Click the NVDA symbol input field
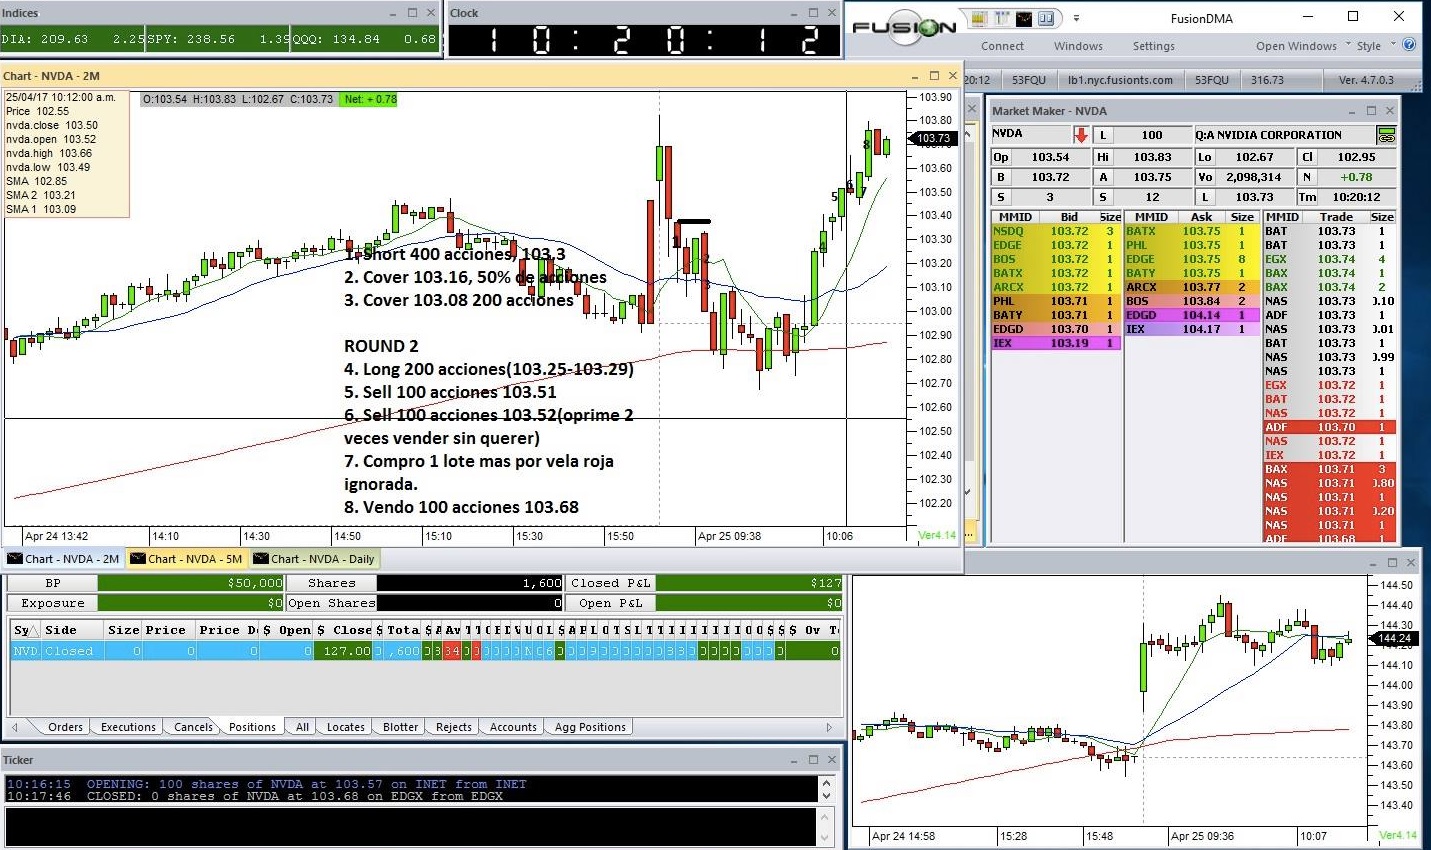The image size is (1431, 850). click(x=1030, y=135)
